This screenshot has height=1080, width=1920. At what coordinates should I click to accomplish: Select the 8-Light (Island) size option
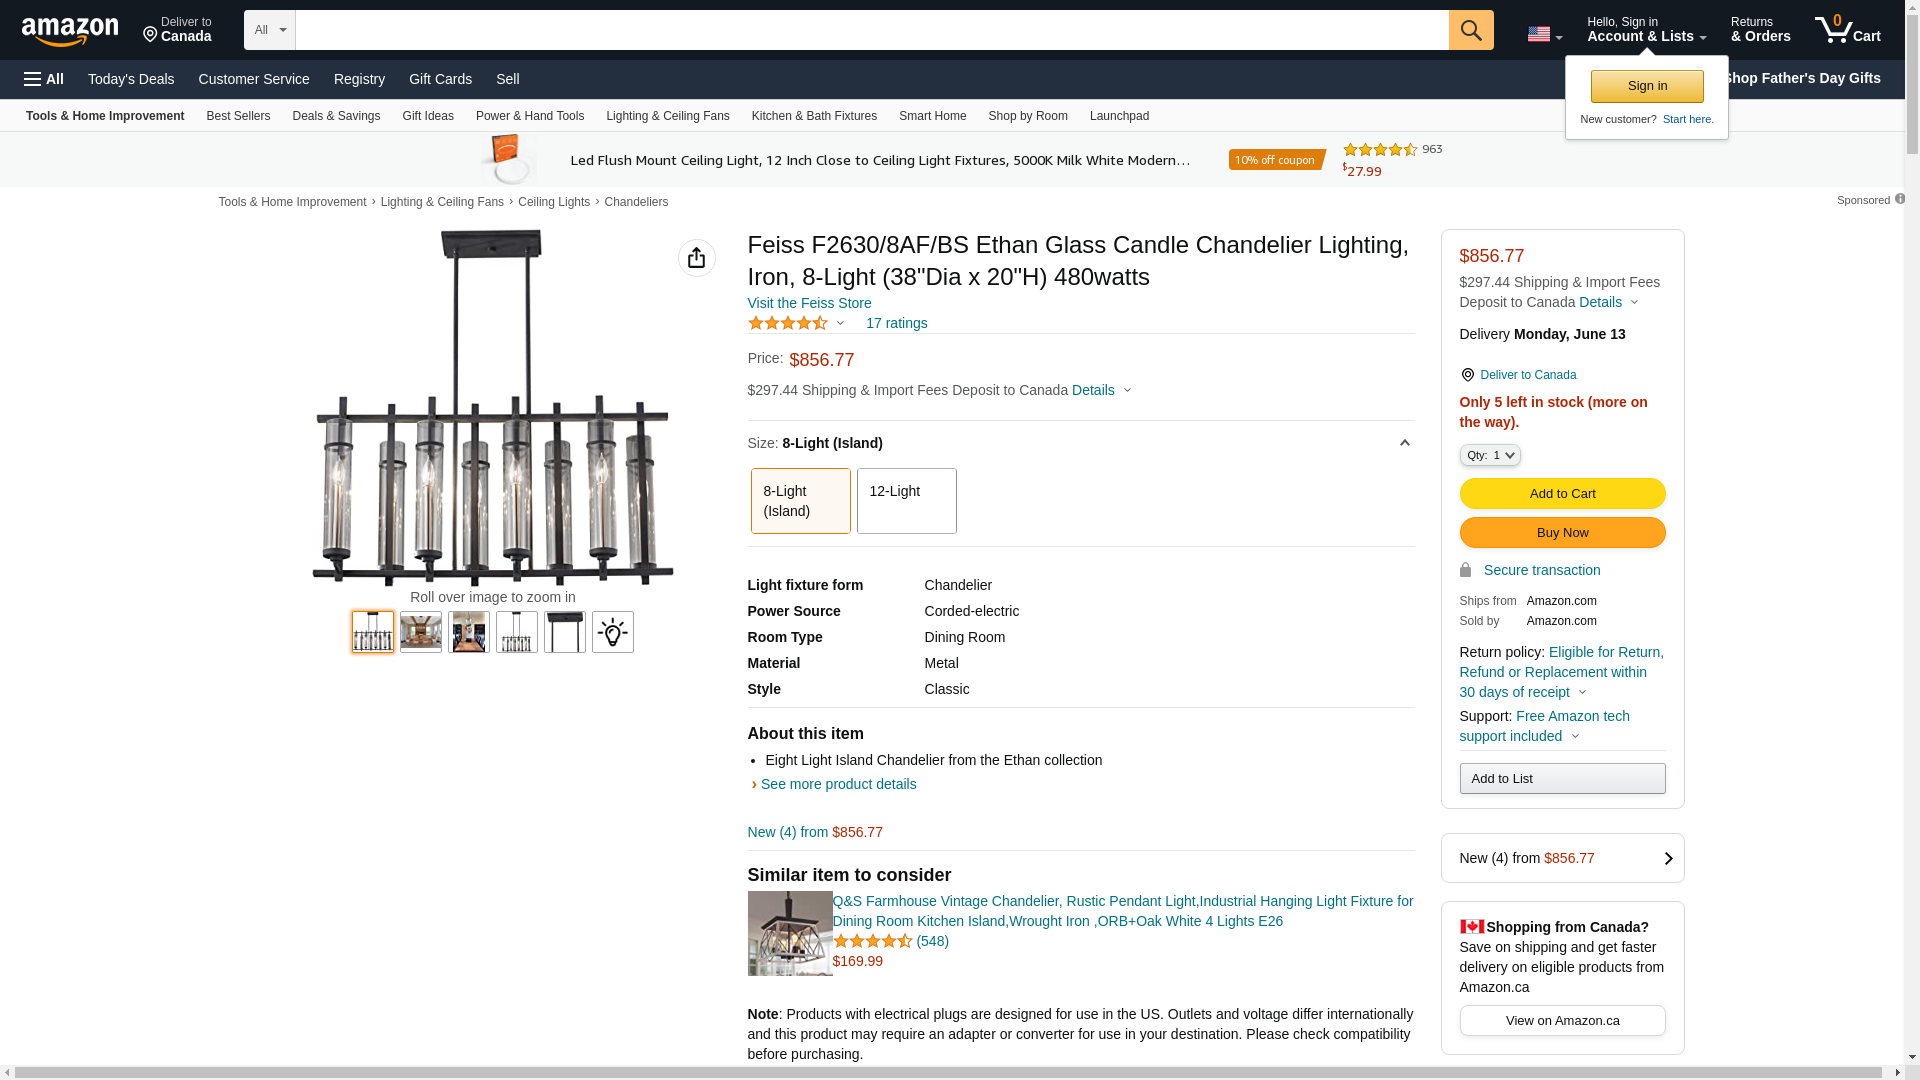tap(800, 501)
